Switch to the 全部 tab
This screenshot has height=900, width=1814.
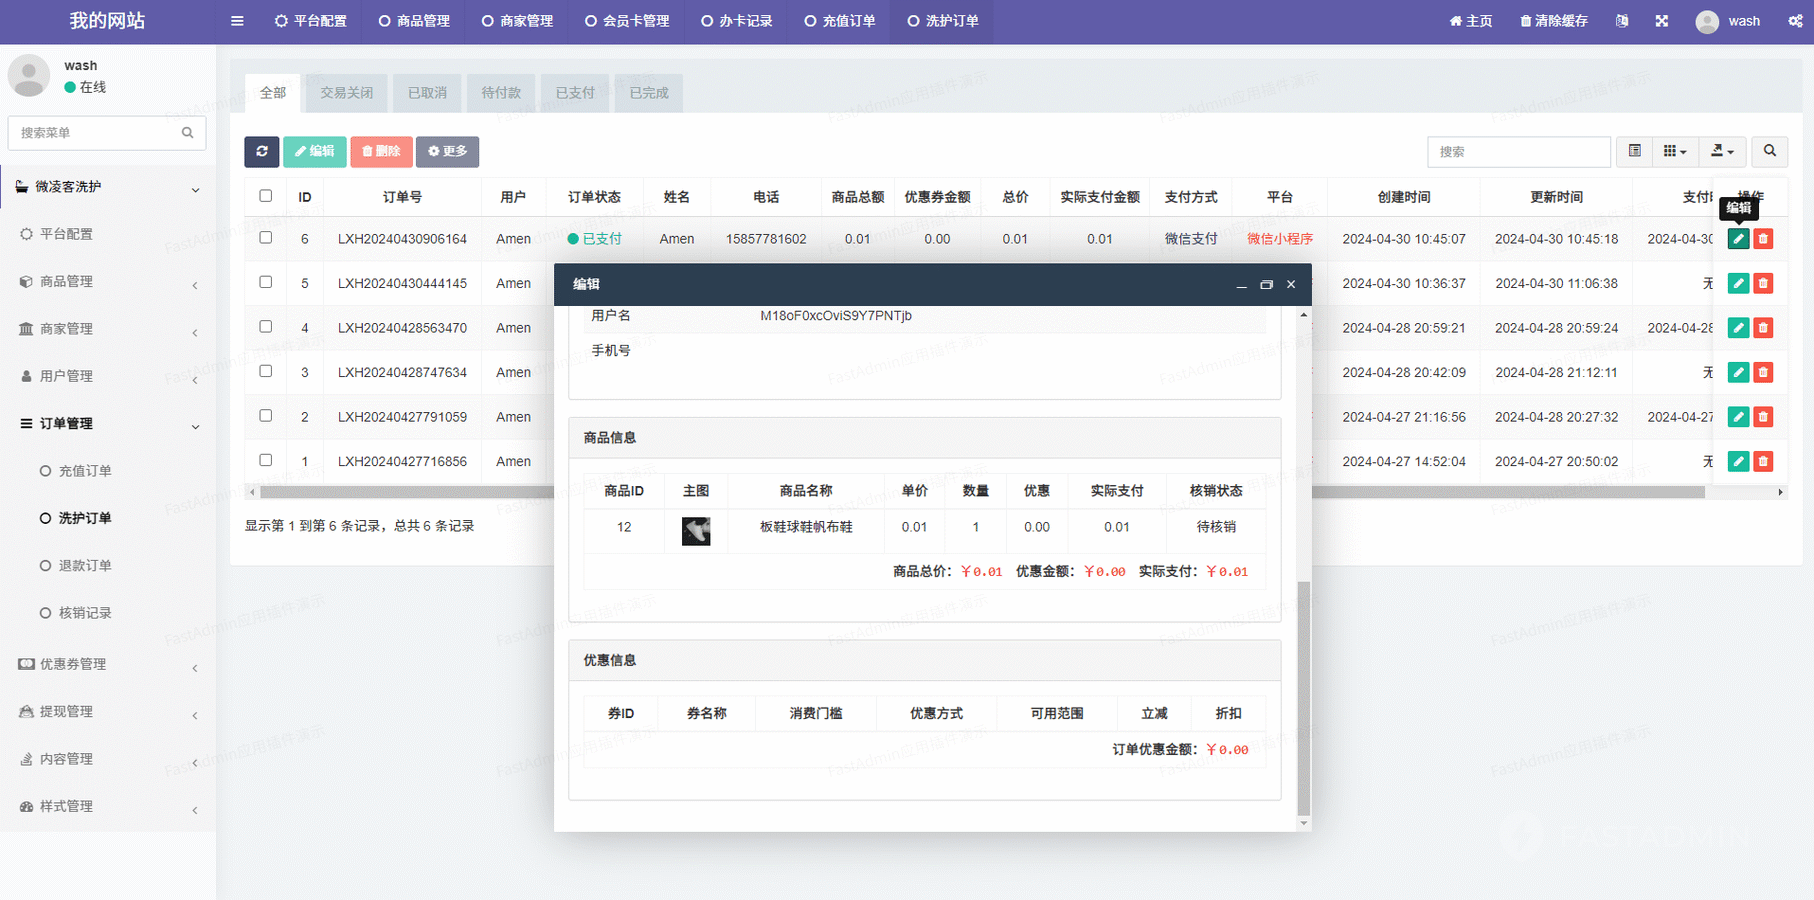click(273, 93)
